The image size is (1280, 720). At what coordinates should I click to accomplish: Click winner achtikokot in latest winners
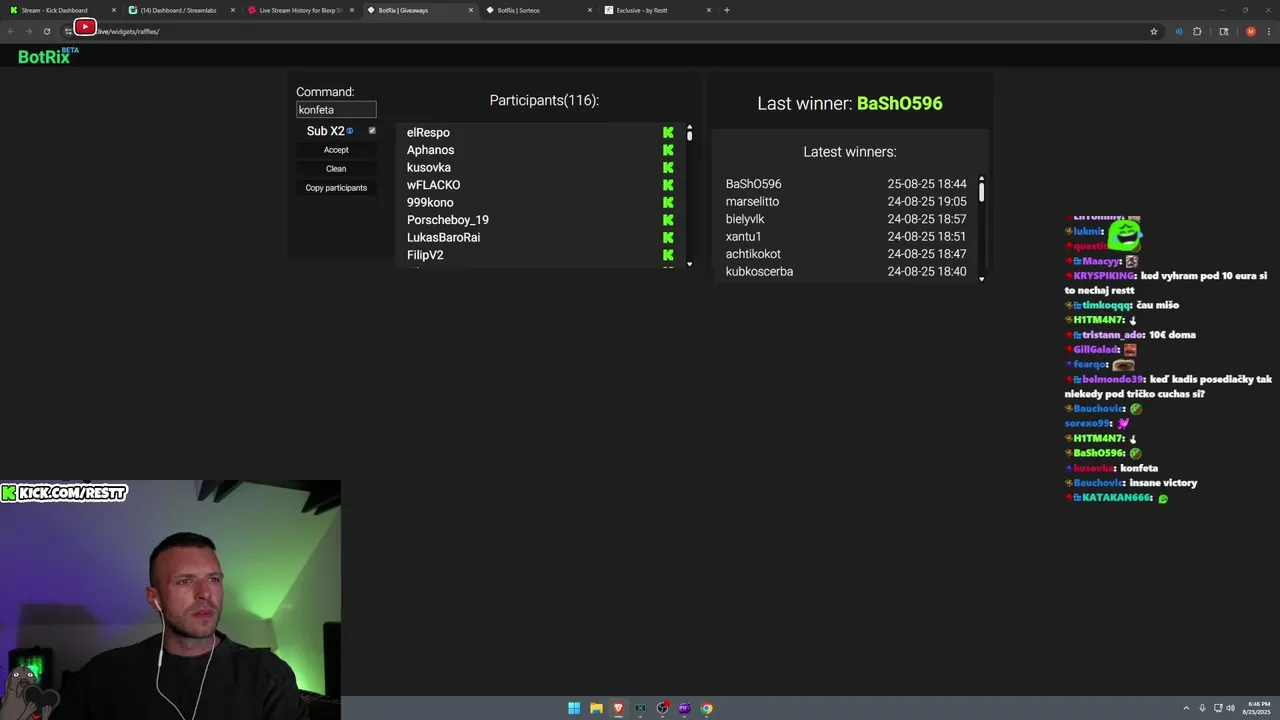click(753, 254)
